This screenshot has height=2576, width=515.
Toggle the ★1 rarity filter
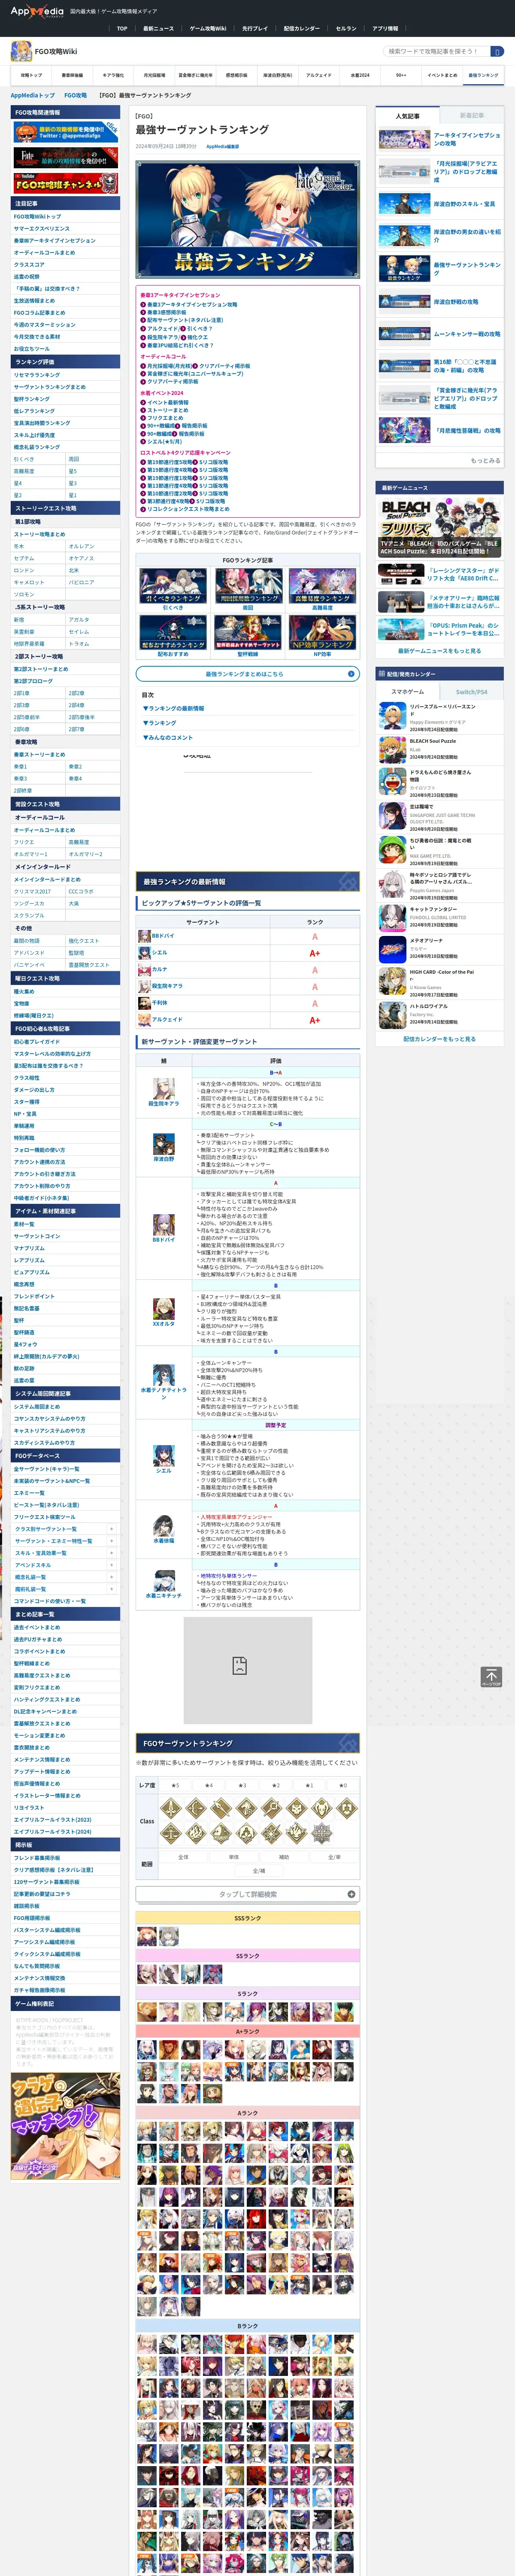pyautogui.click(x=309, y=1785)
